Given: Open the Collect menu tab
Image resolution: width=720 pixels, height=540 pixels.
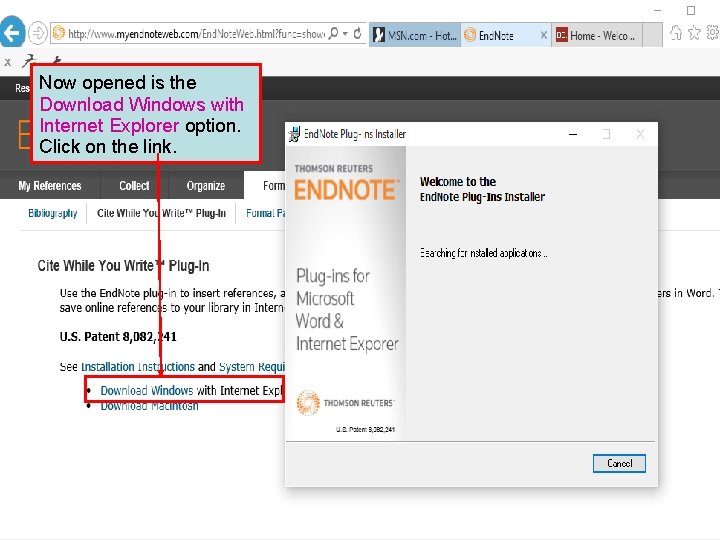Looking at the screenshot, I should coord(134,186).
